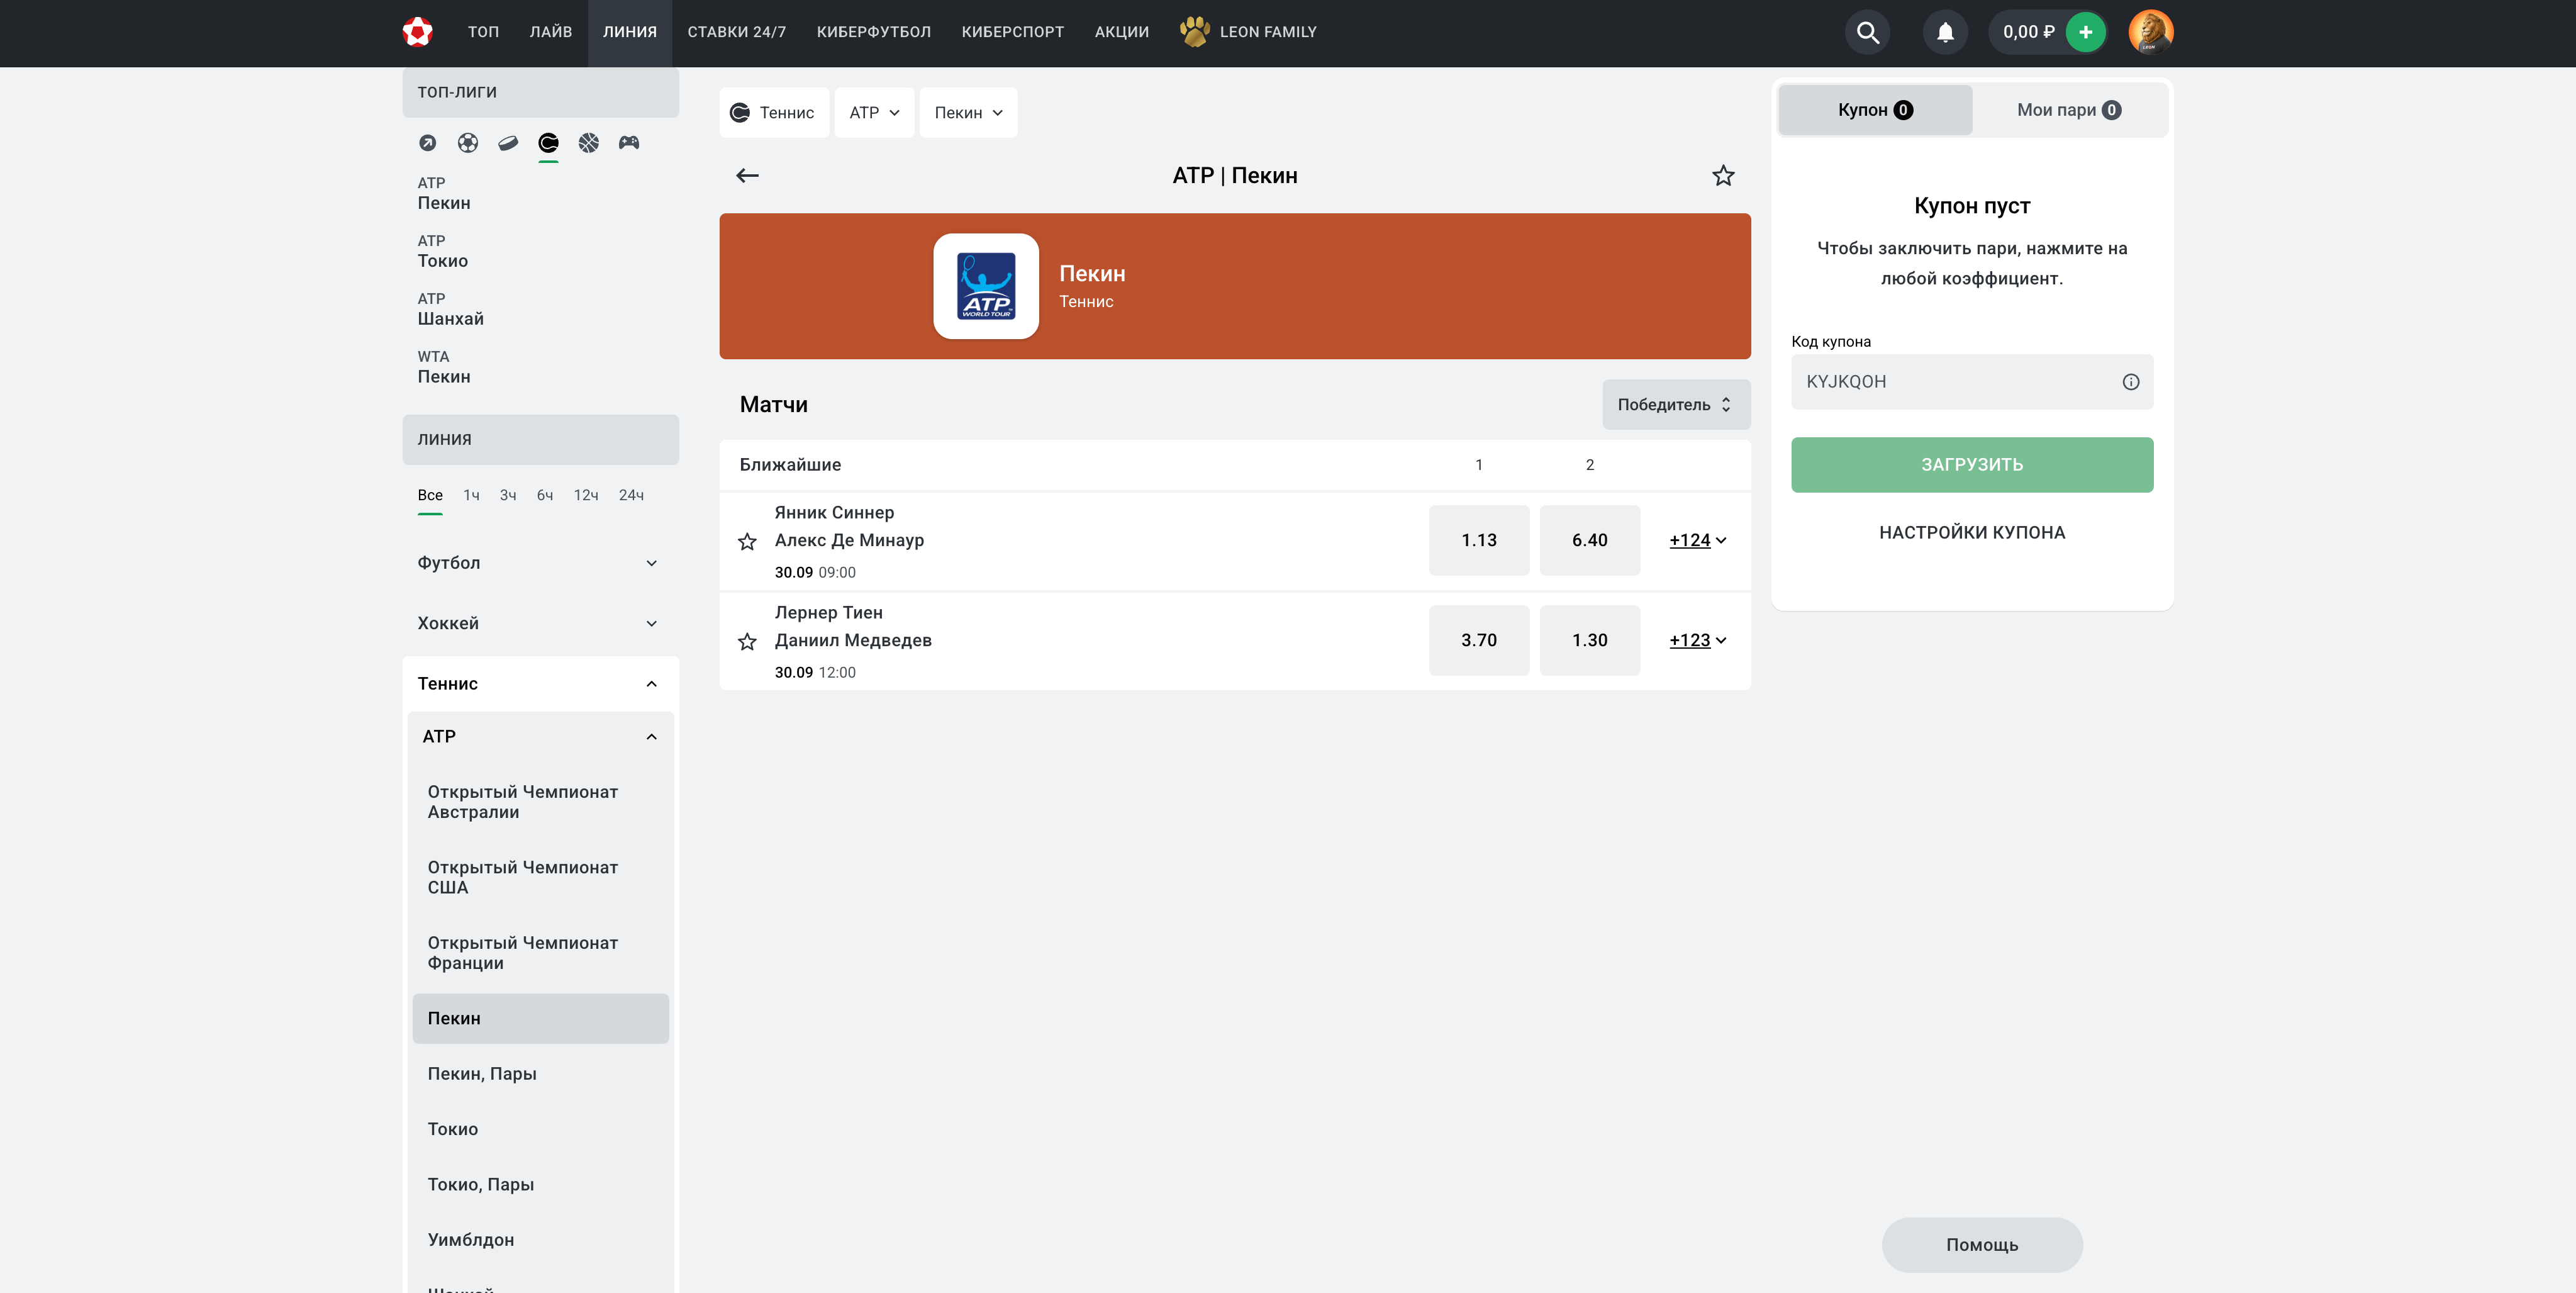The height and width of the screenshot is (1293, 2576).
Task: Select the hockey puck sport icon
Action: 508,143
